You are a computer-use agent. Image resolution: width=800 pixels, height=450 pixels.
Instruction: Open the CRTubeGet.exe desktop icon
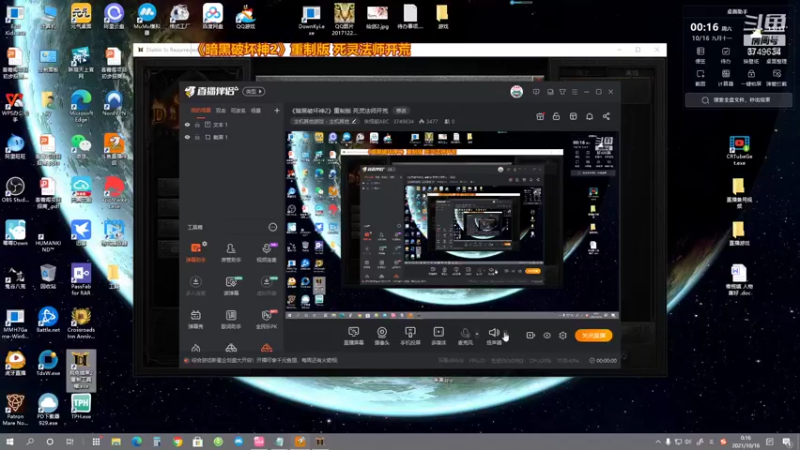tap(739, 150)
